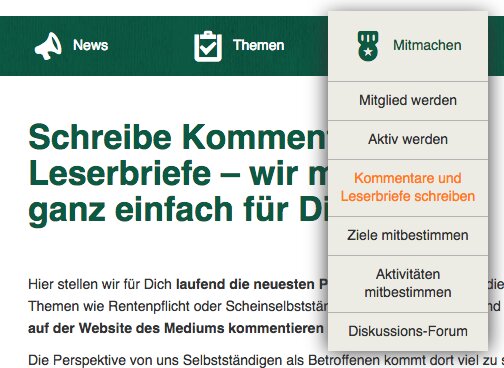Image resolution: width=504 pixels, height=368 pixels.
Task: Open the Mitmachen navigation label
Action: coord(427,45)
